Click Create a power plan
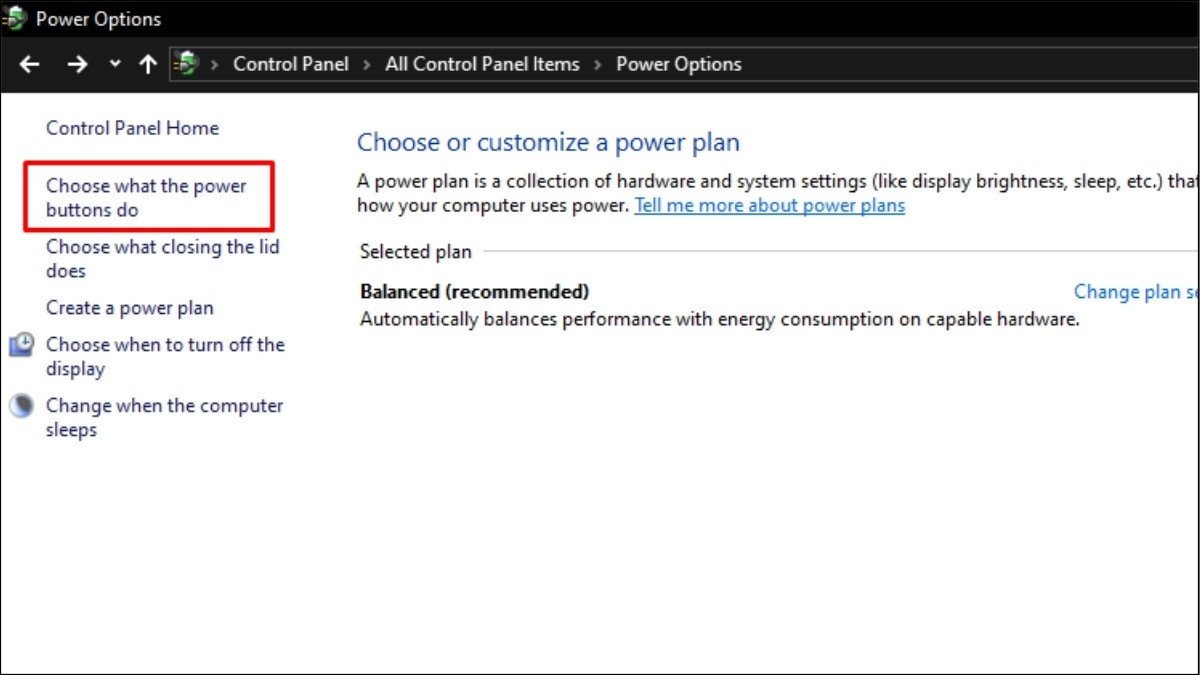This screenshot has height=675, width=1200. tap(129, 308)
